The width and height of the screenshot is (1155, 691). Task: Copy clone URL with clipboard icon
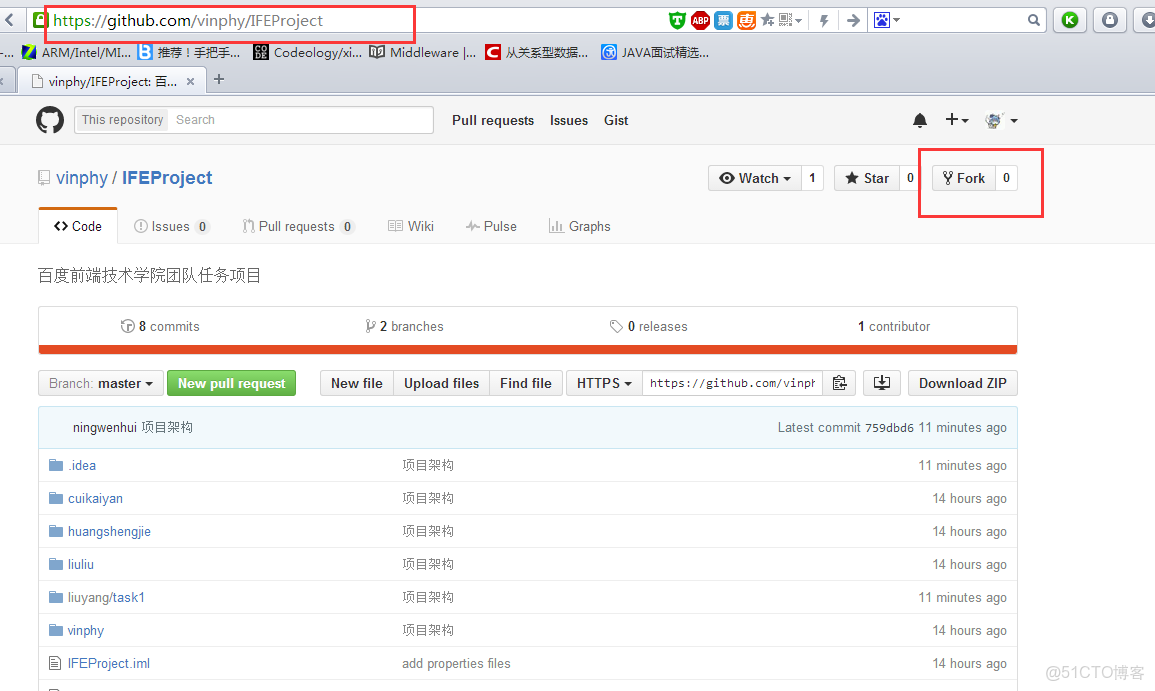tap(839, 383)
